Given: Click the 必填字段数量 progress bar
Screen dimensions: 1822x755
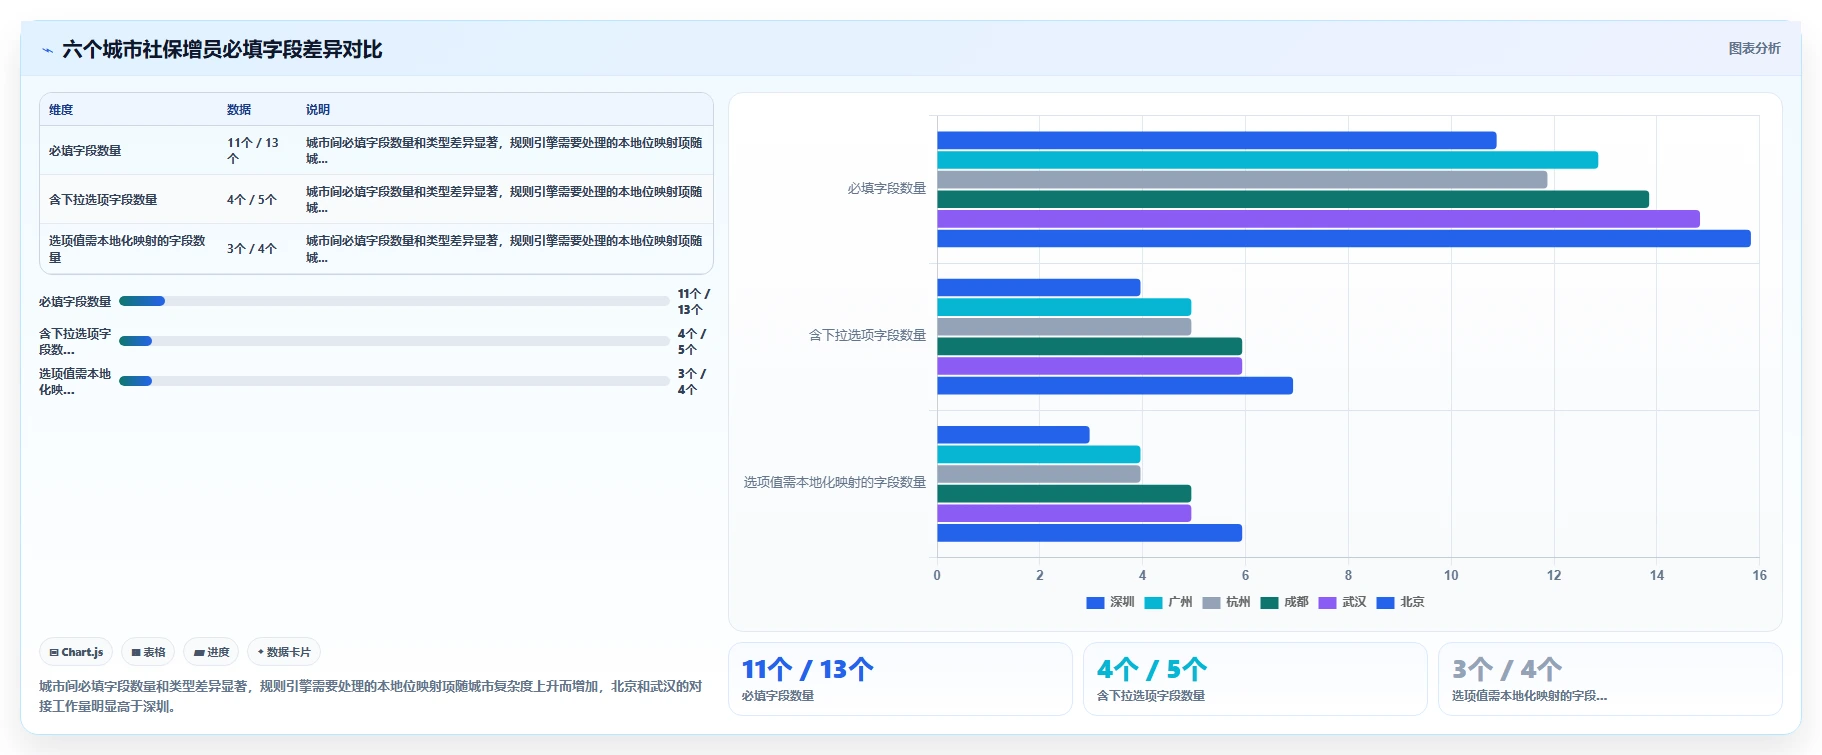Looking at the screenshot, I should point(394,301).
